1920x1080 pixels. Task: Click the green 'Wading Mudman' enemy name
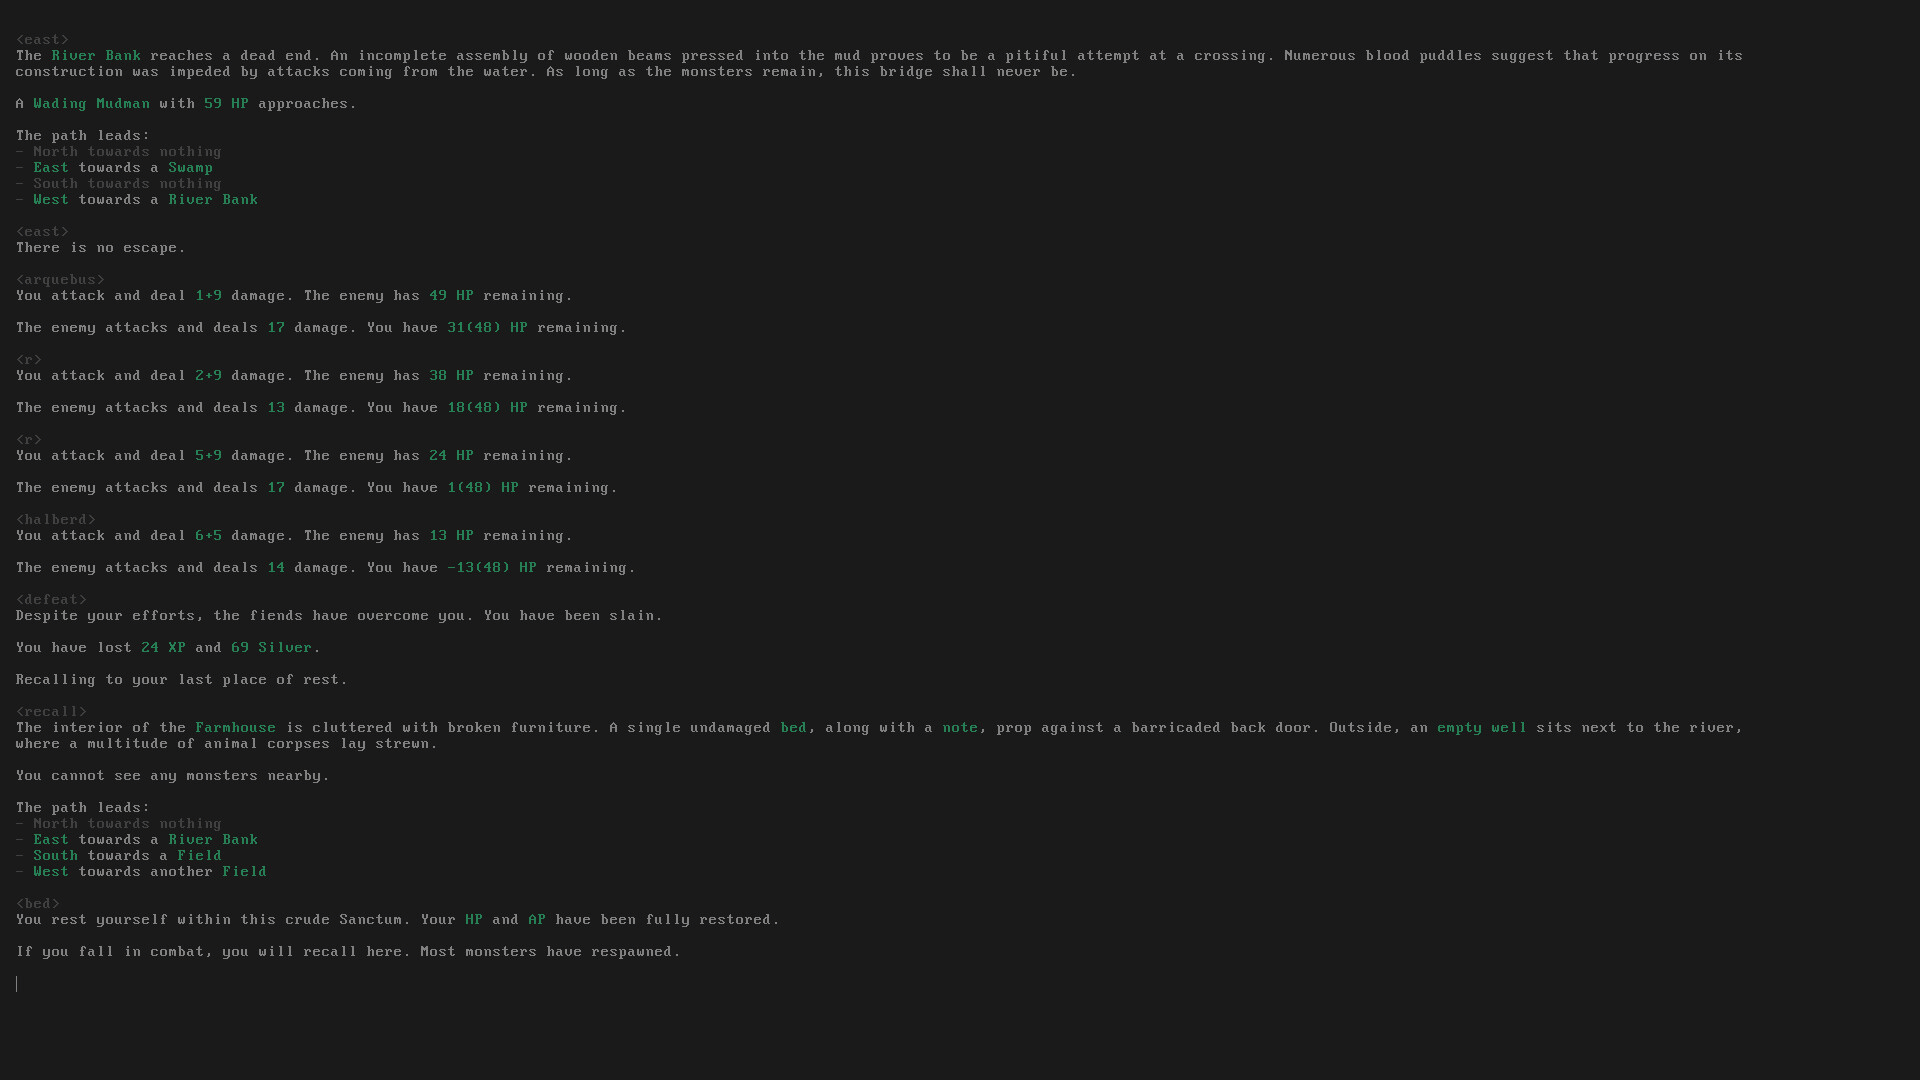tap(91, 104)
